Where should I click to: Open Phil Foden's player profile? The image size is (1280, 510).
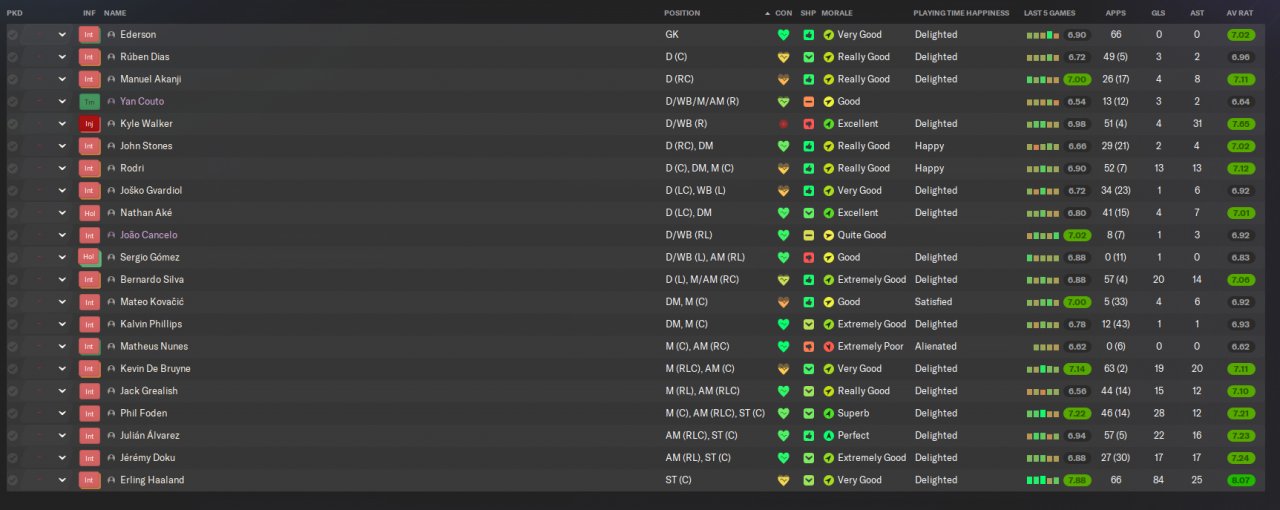(x=143, y=413)
